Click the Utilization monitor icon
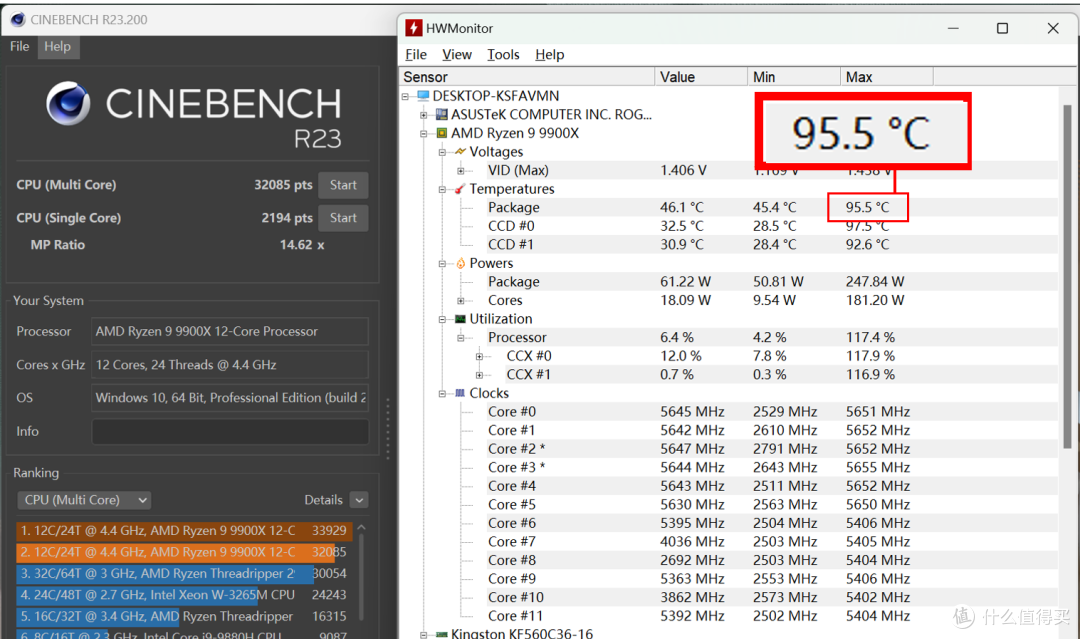 [x=460, y=319]
